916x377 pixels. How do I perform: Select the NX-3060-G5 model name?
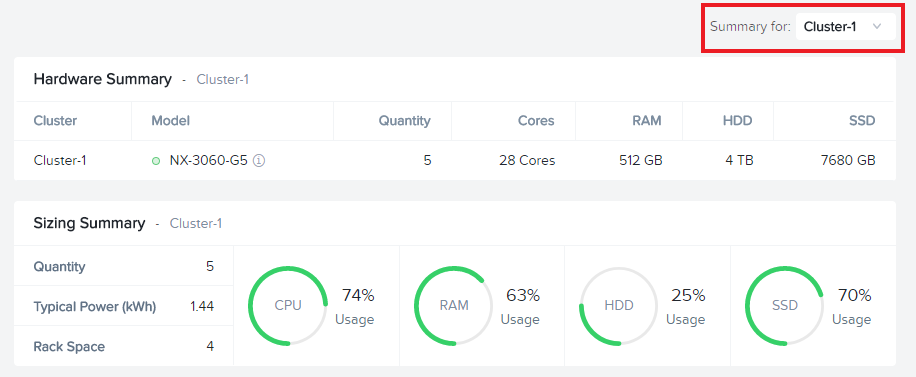(x=209, y=160)
